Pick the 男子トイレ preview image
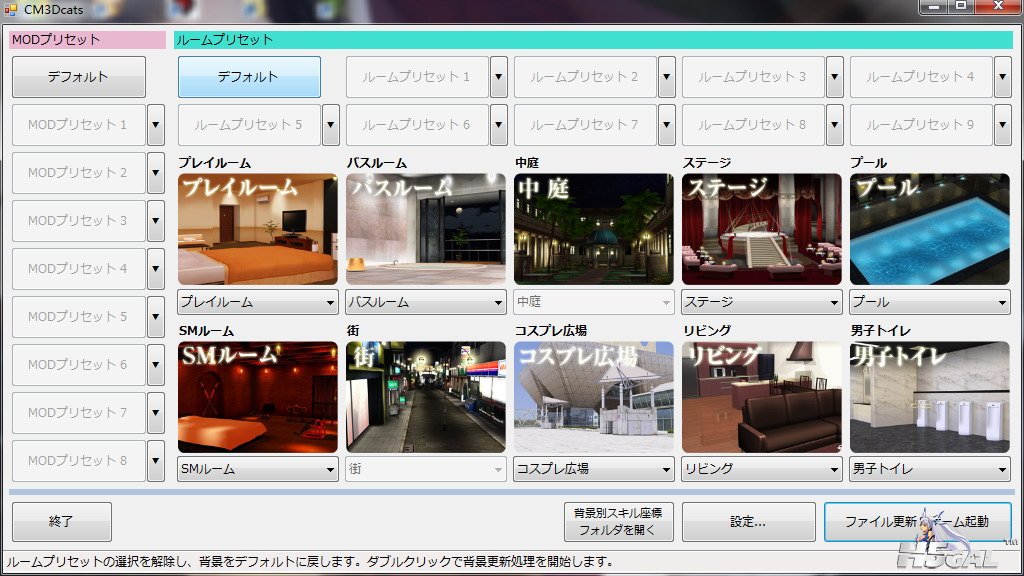 pyautogui.click(x=930, y=397)
